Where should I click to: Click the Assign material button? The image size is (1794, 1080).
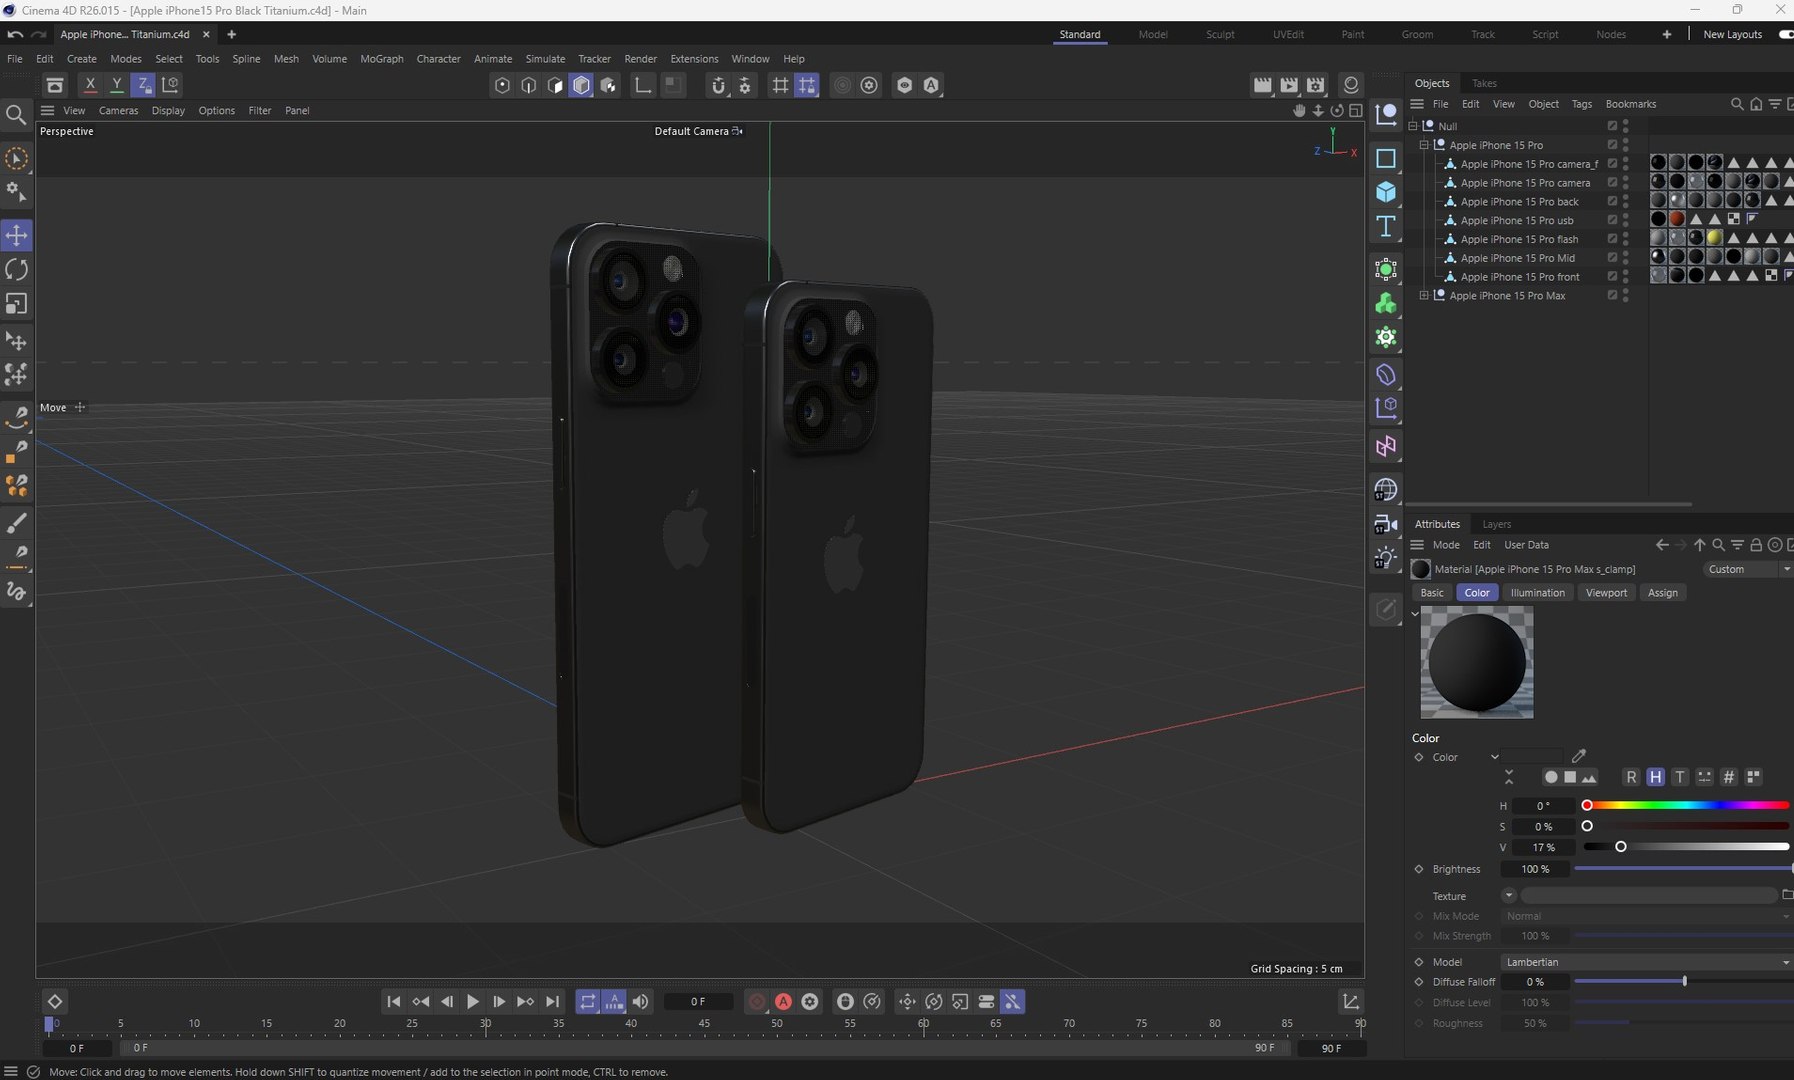point(1663,593)
